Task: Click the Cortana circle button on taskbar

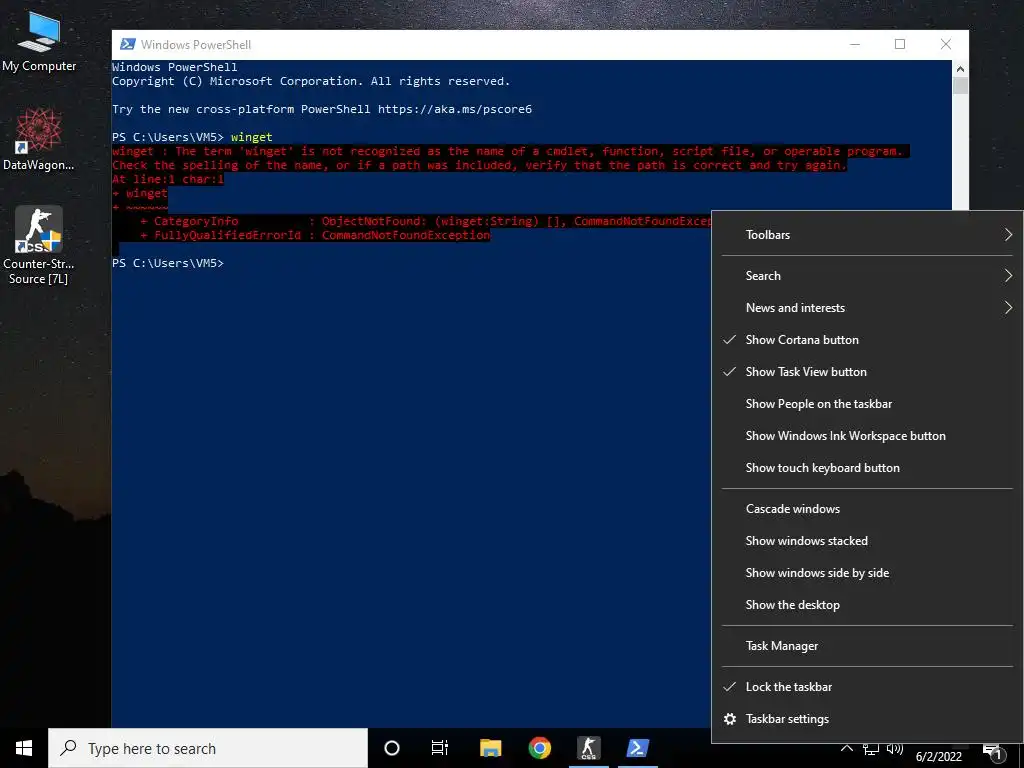Action: click(392, 748)
